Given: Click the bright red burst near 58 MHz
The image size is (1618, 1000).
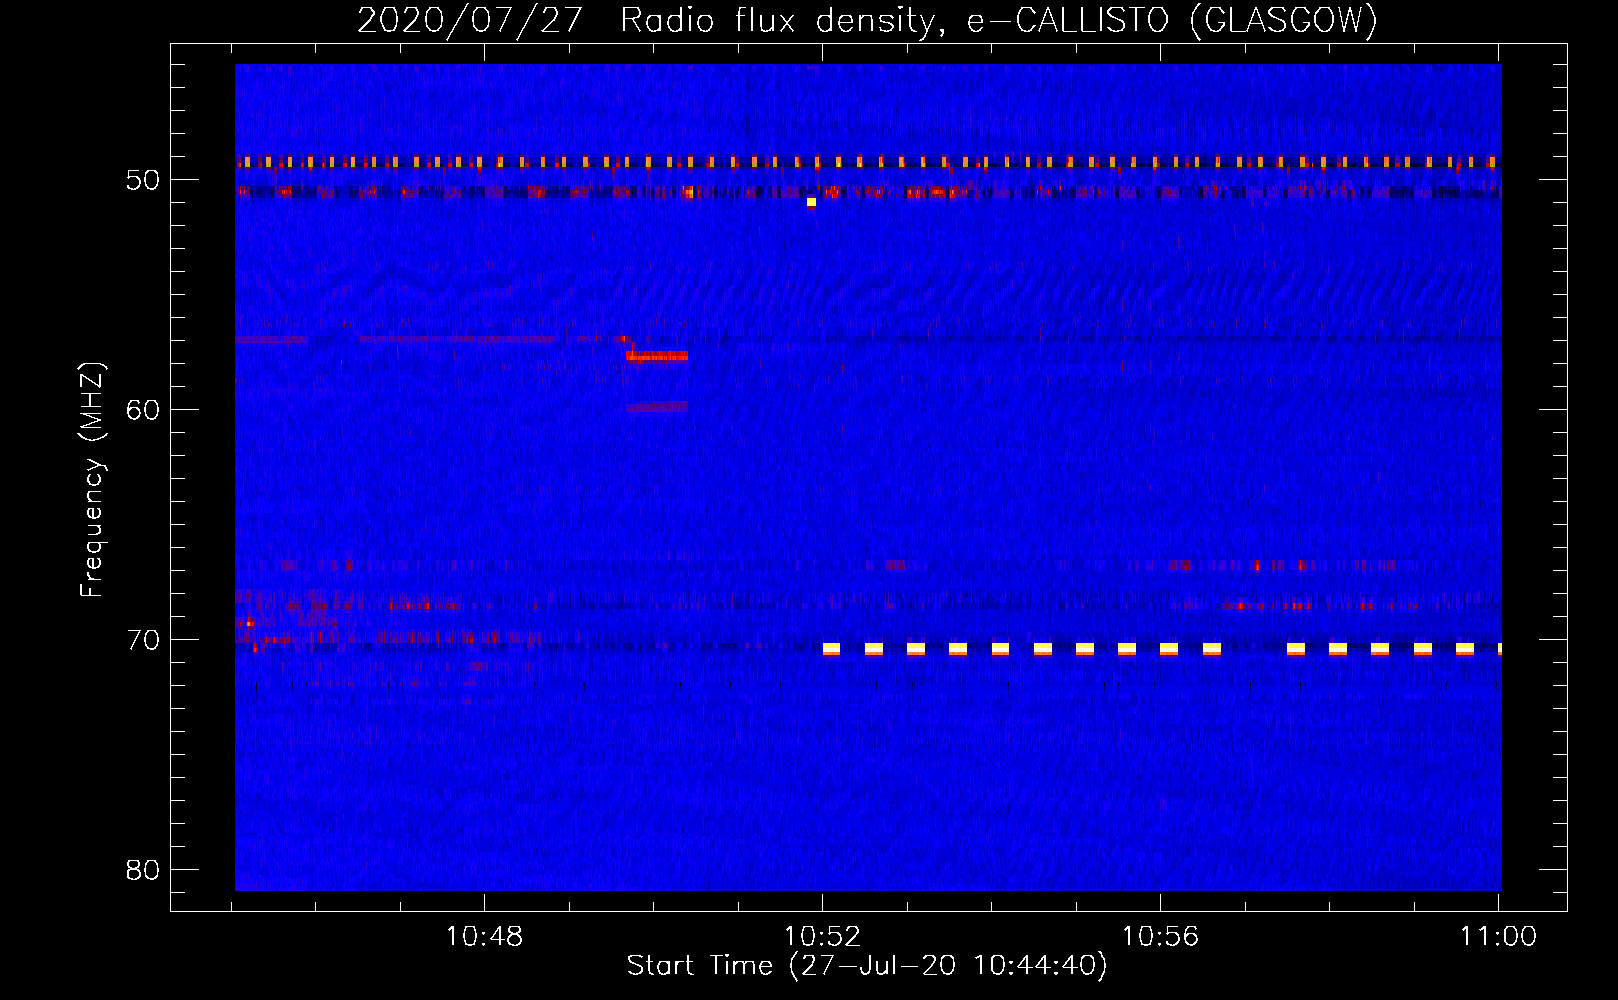Looking at the screenshot, I should (657, 356).
